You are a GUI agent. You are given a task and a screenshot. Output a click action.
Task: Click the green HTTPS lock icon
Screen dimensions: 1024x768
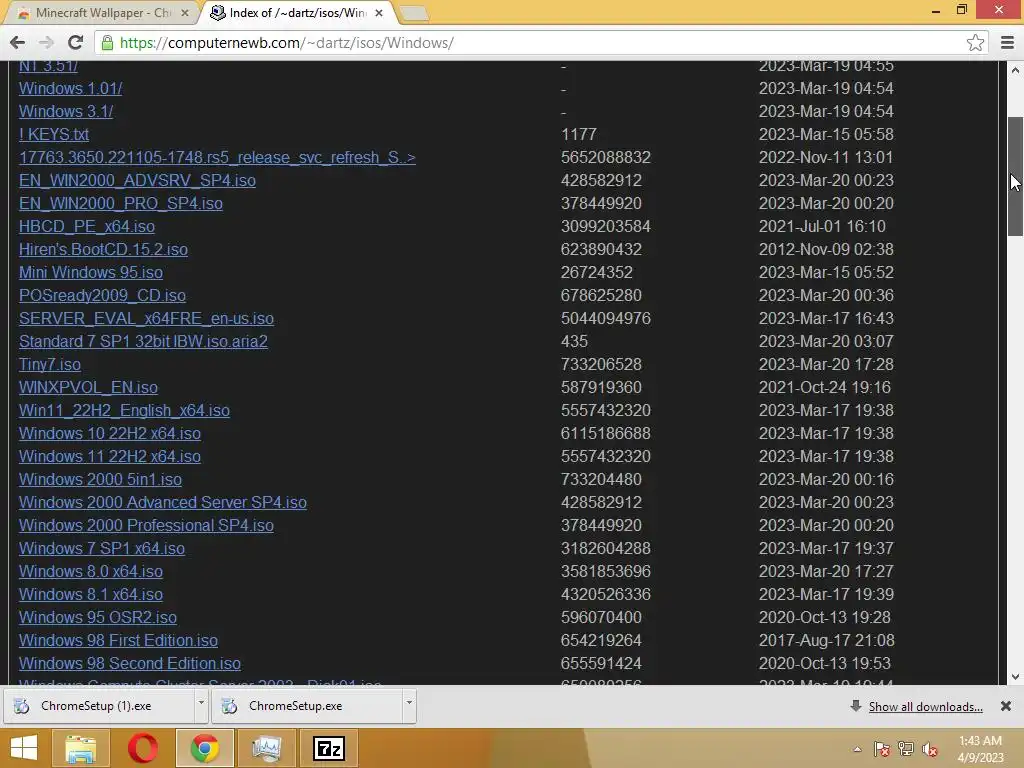tap(107, 43)
